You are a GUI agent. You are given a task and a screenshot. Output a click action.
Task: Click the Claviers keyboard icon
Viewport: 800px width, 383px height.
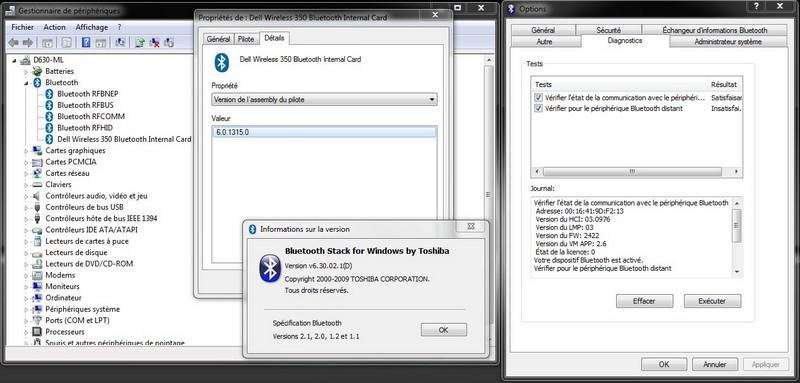pyautogui.click(x=37, y=185)
